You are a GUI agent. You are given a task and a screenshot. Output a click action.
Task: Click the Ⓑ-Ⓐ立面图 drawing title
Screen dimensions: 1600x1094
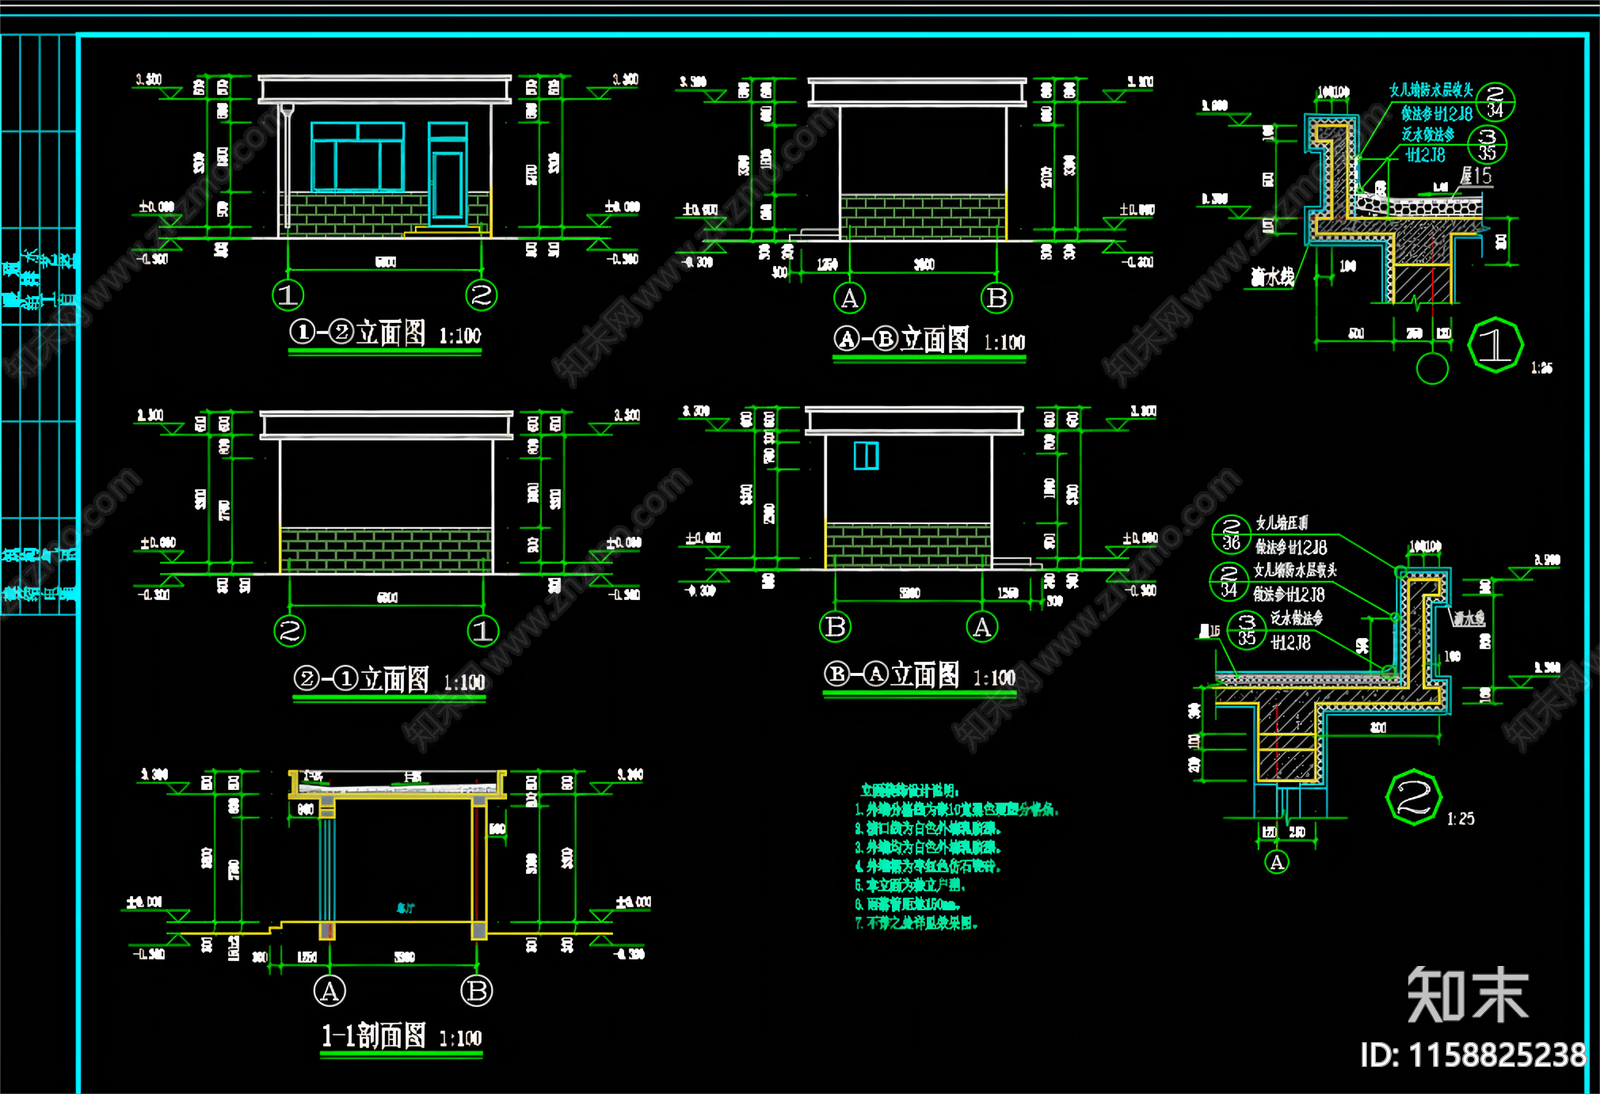(892, 675)
